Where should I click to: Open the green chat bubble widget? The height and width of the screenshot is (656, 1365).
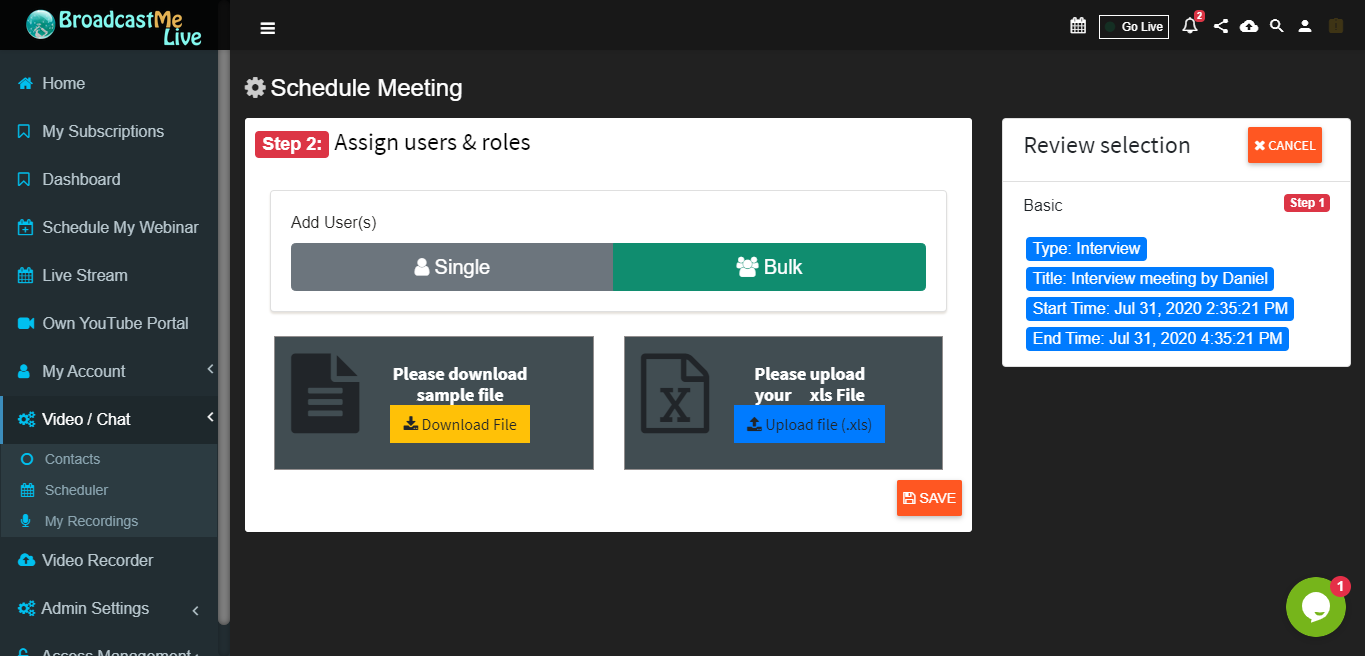pos(1315,607)
